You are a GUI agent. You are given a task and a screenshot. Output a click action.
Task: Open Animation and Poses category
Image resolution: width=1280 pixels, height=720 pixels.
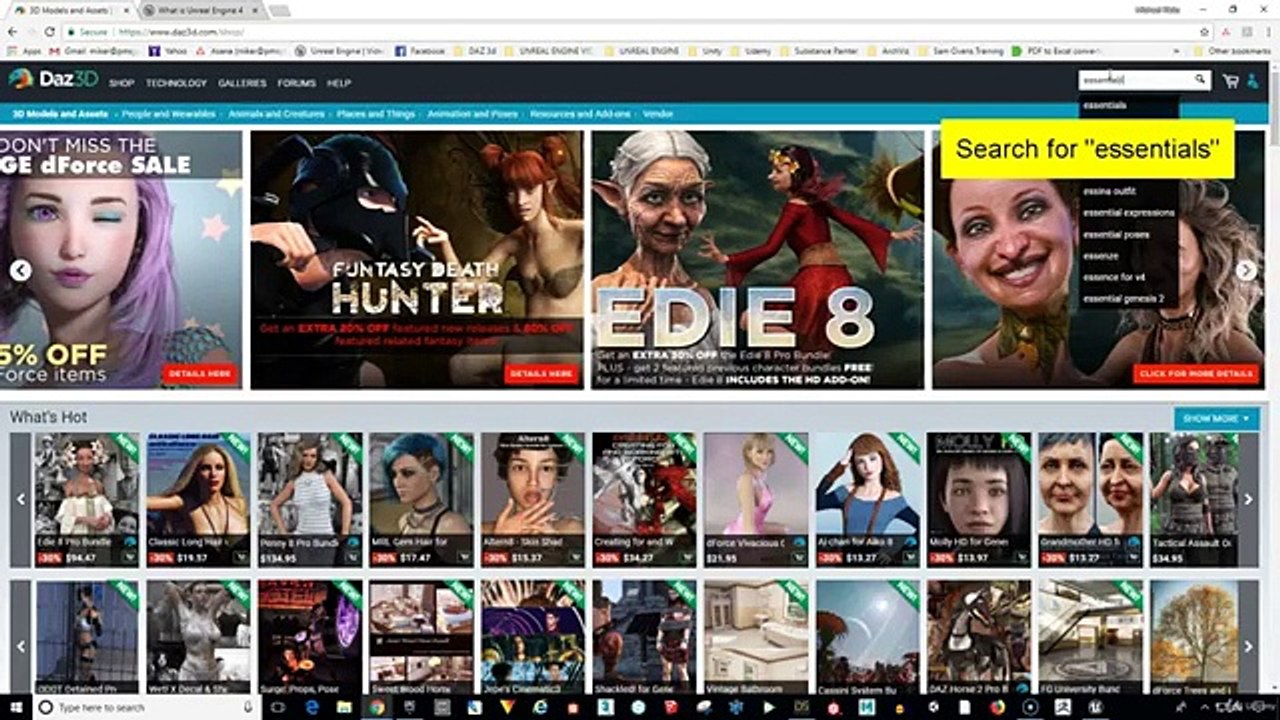point(473,114)
